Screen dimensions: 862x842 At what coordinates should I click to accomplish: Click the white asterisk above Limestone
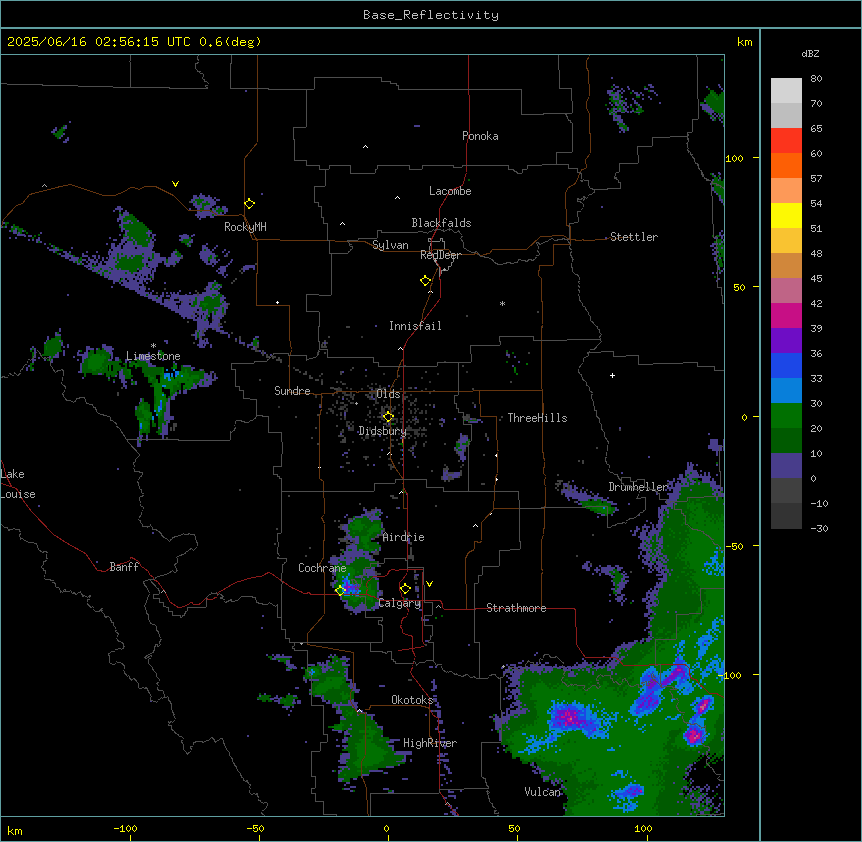pos(153,346)
